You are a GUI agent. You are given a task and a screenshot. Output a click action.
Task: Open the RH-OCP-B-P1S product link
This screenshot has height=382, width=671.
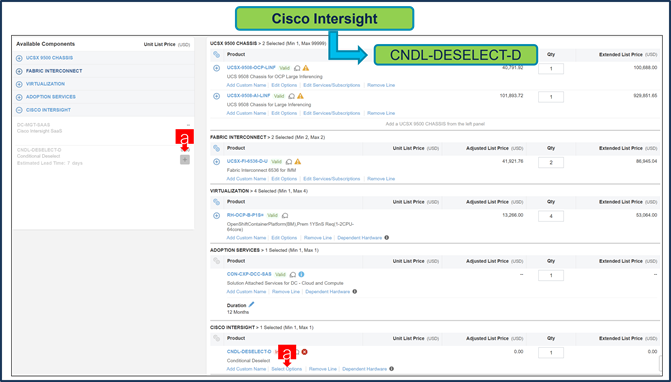pos(245,215)
